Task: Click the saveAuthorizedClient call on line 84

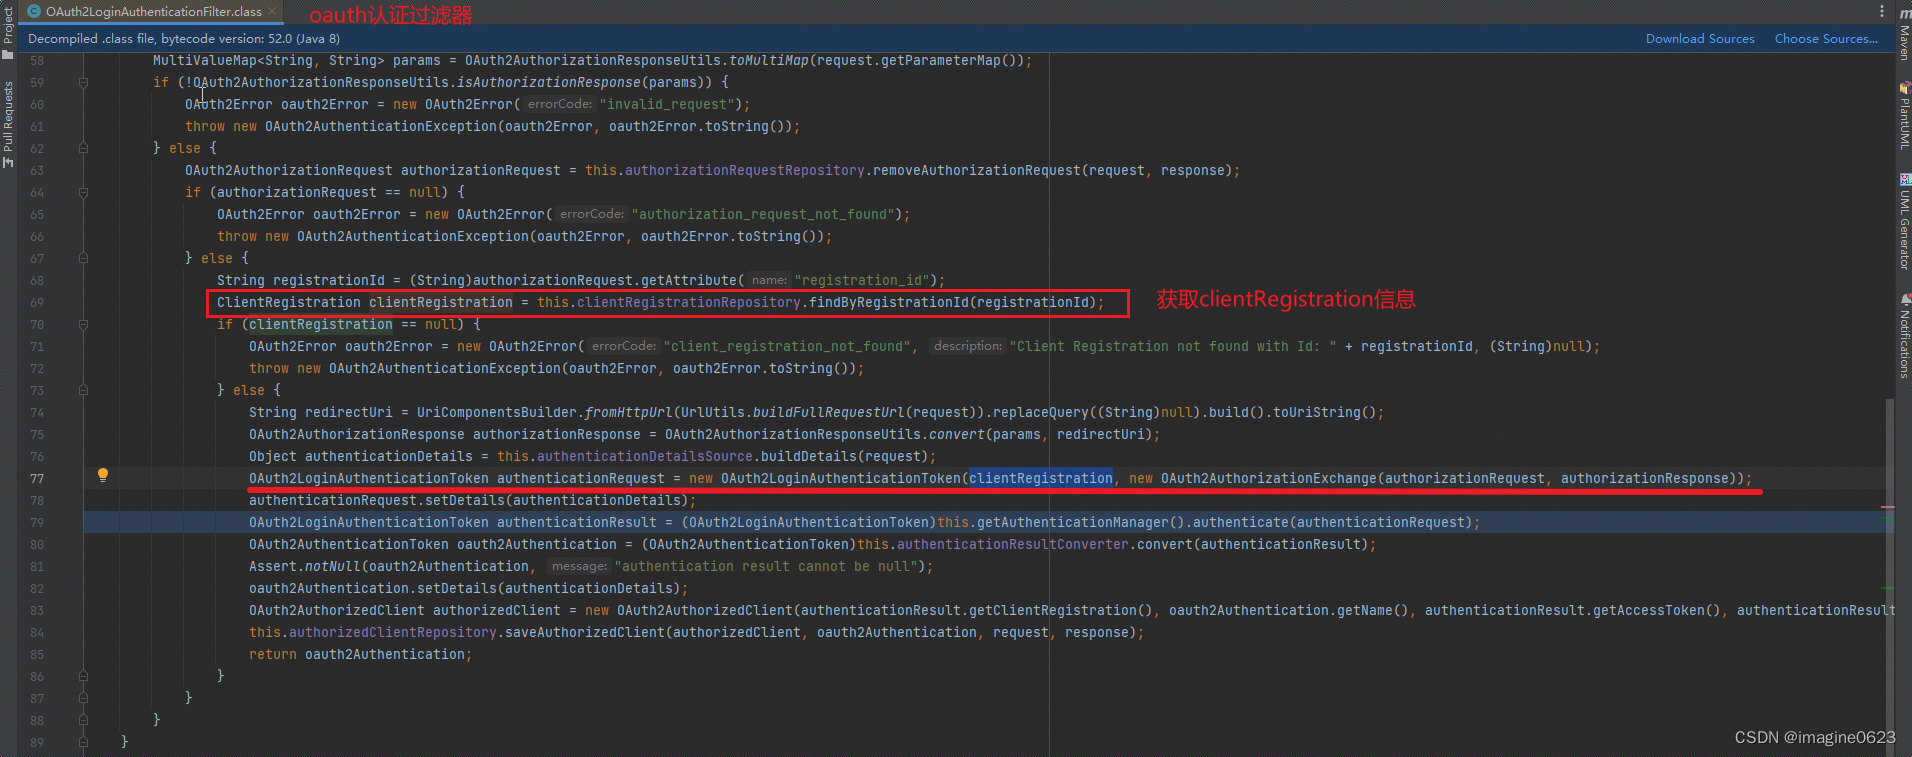Action: point(585,632)
